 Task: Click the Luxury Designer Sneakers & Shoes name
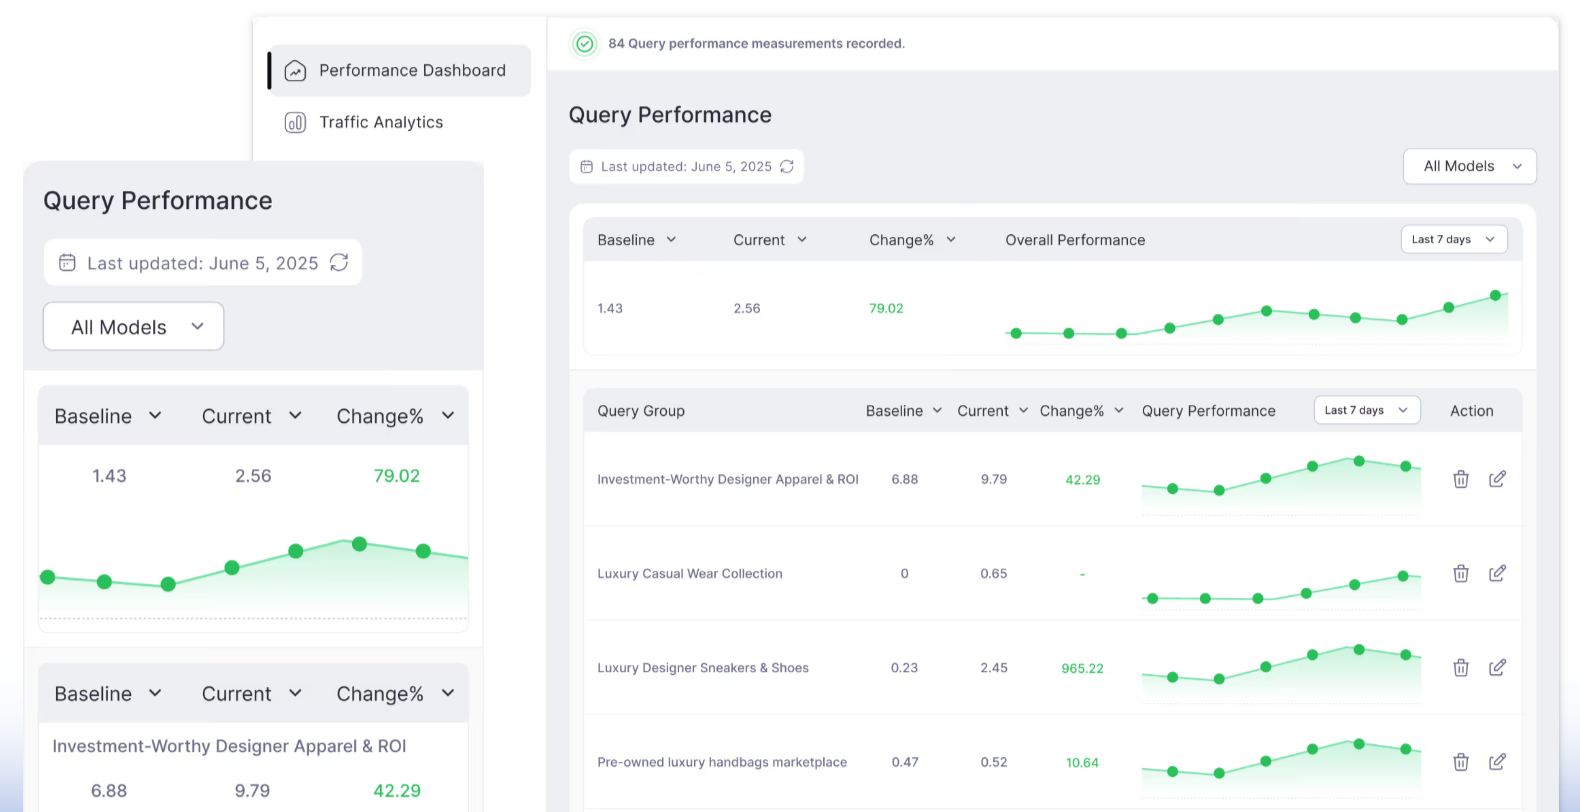[702, 668]
